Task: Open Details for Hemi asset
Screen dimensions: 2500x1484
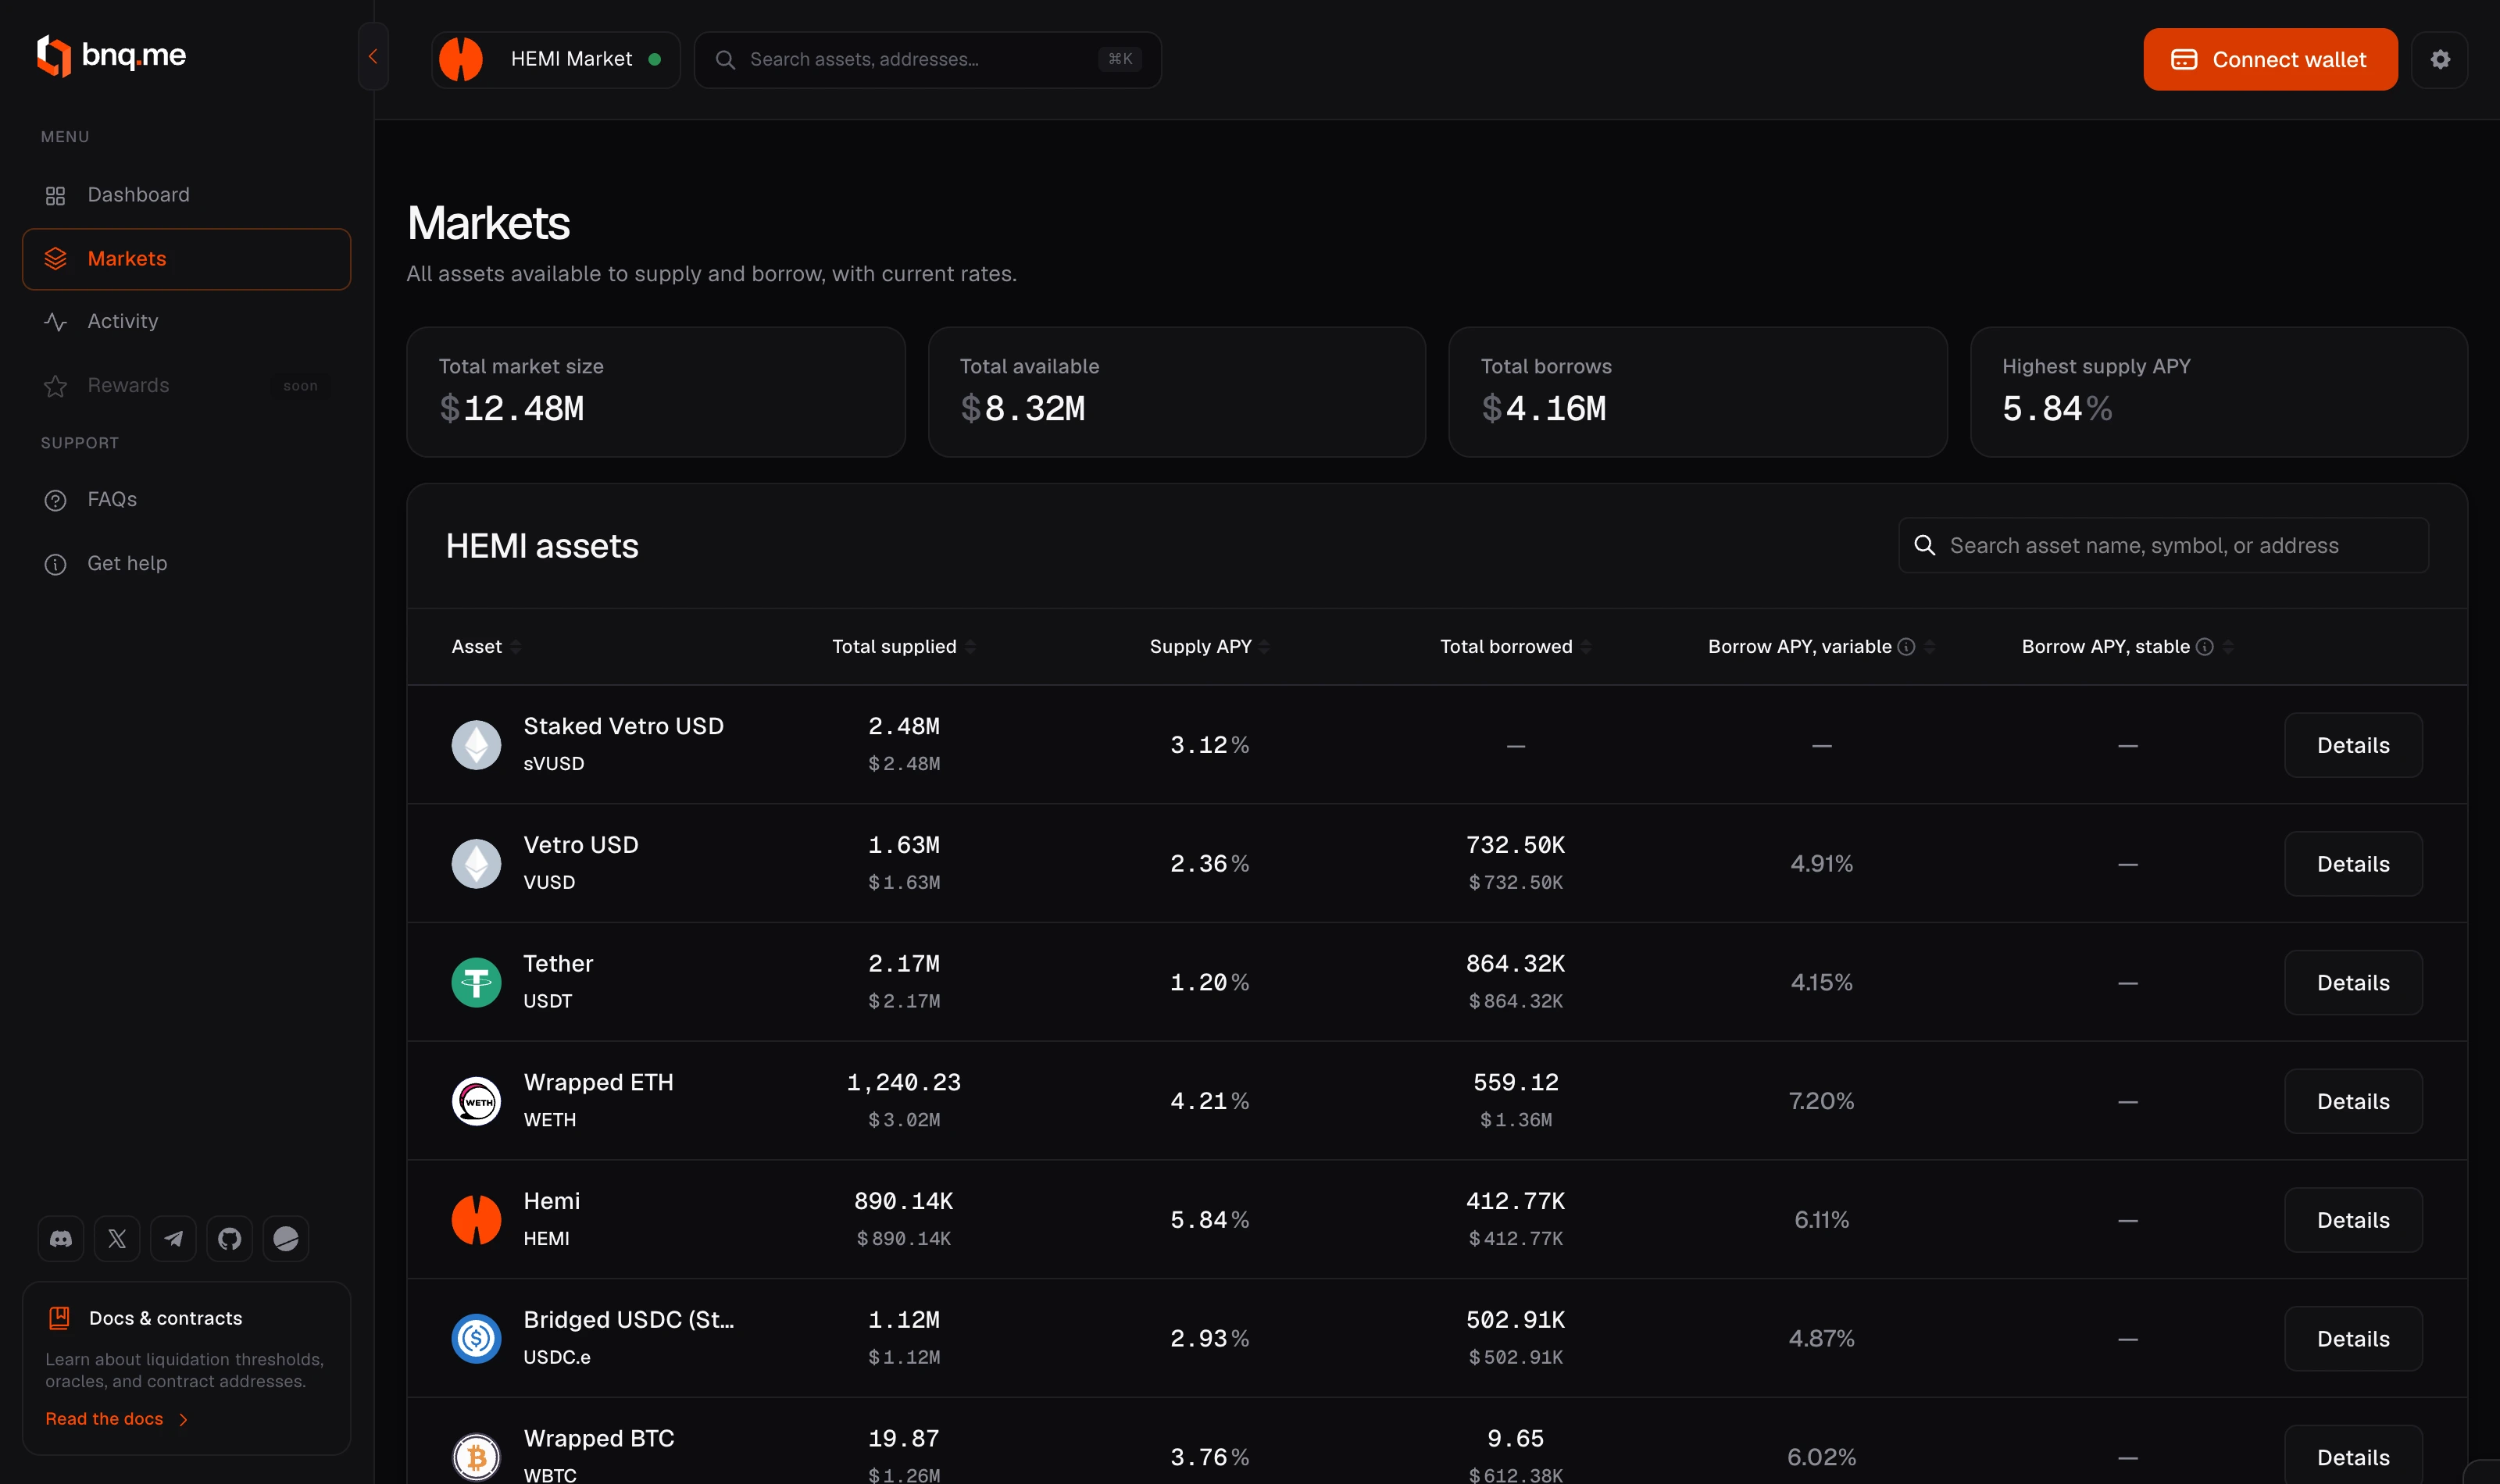Action: (x=2352, y=1220)
